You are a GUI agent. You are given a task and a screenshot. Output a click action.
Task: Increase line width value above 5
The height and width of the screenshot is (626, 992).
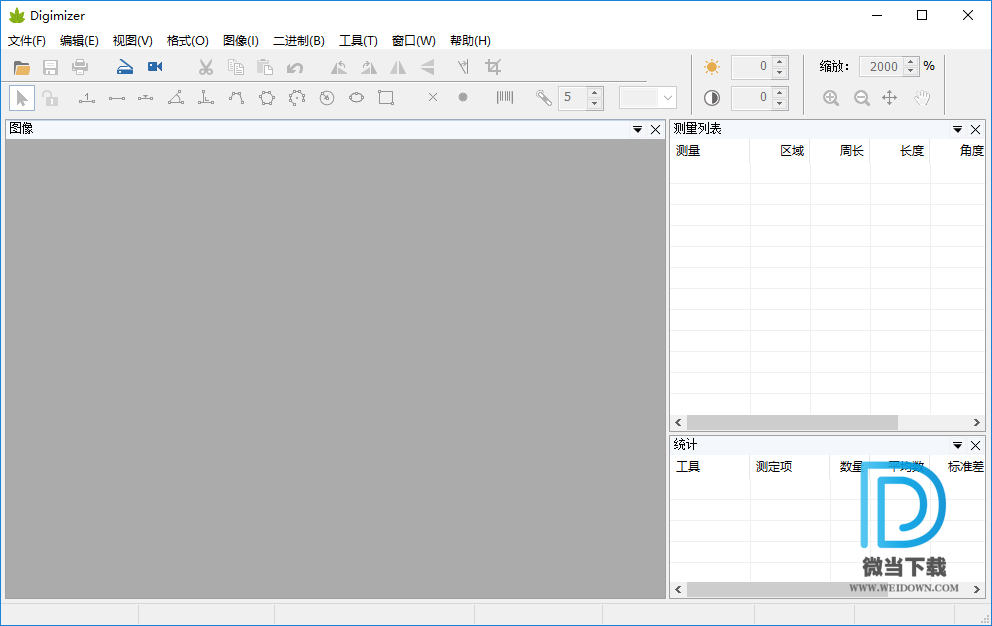tap(594, 92)
